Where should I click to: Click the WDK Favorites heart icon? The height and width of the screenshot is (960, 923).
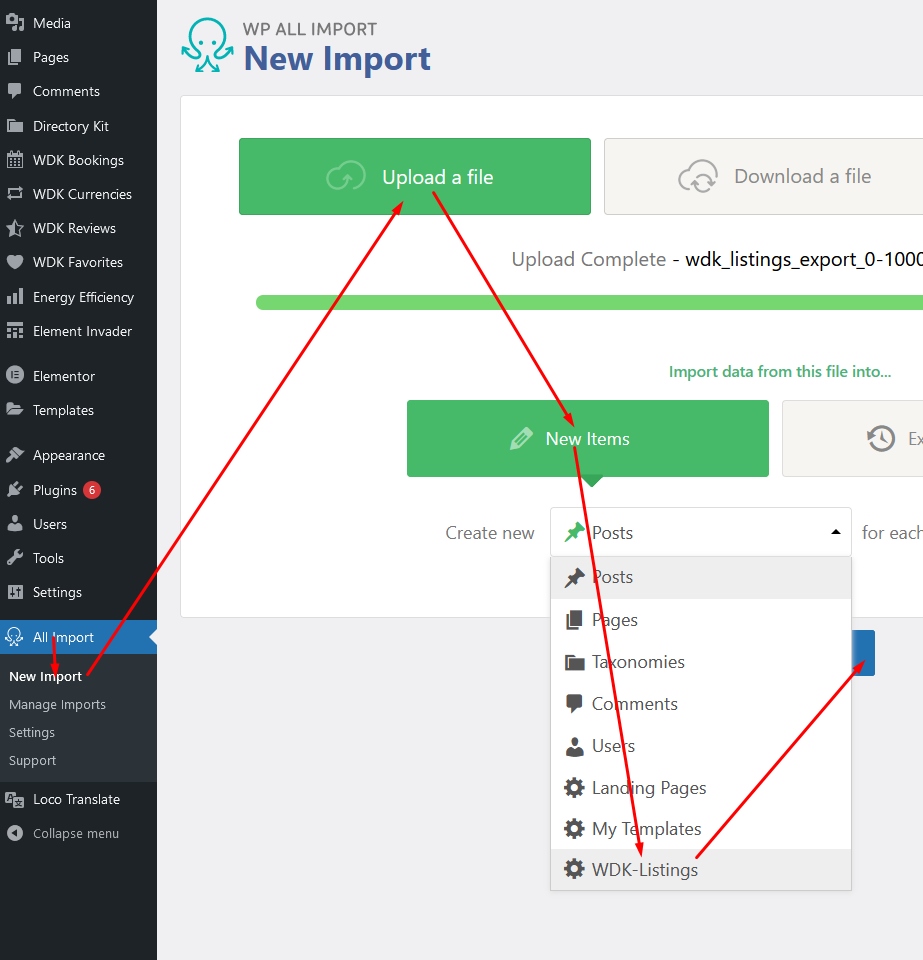tap(15, 262)
